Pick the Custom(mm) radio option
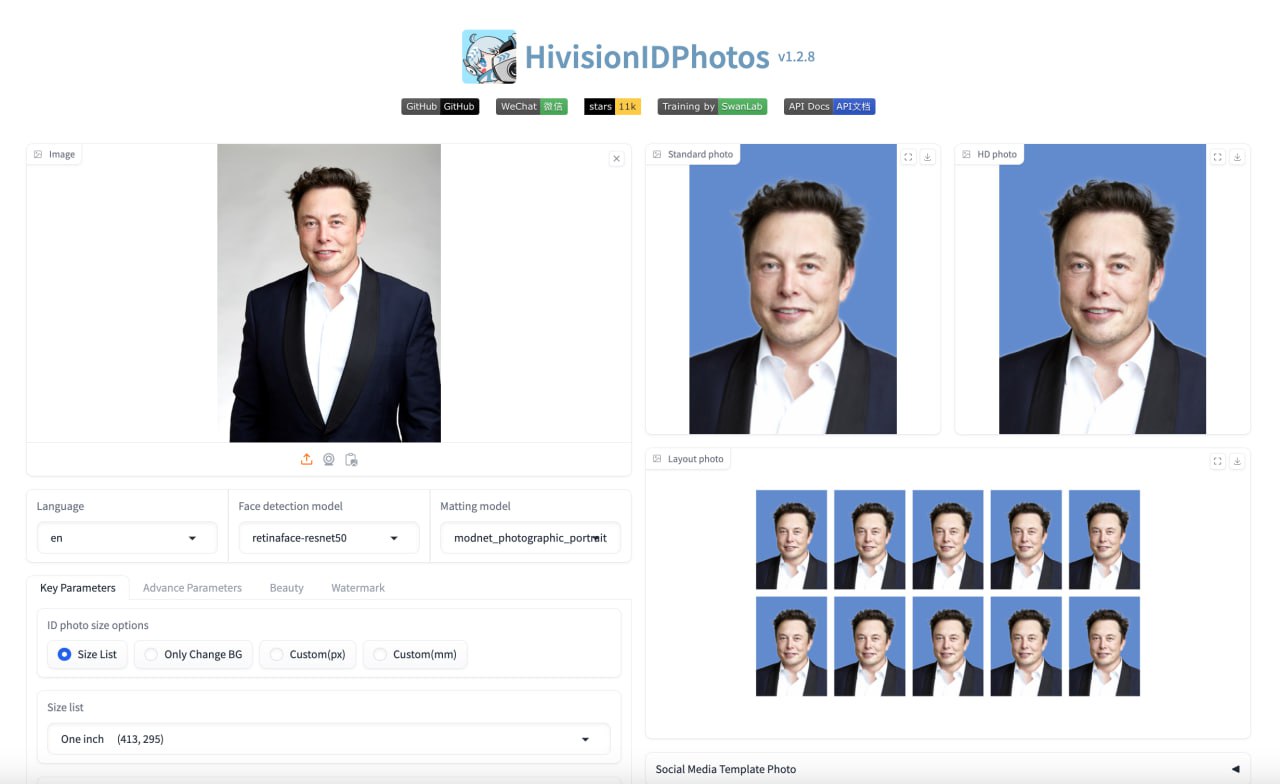Screen dimensions: 1280x784 coord(415,654)
